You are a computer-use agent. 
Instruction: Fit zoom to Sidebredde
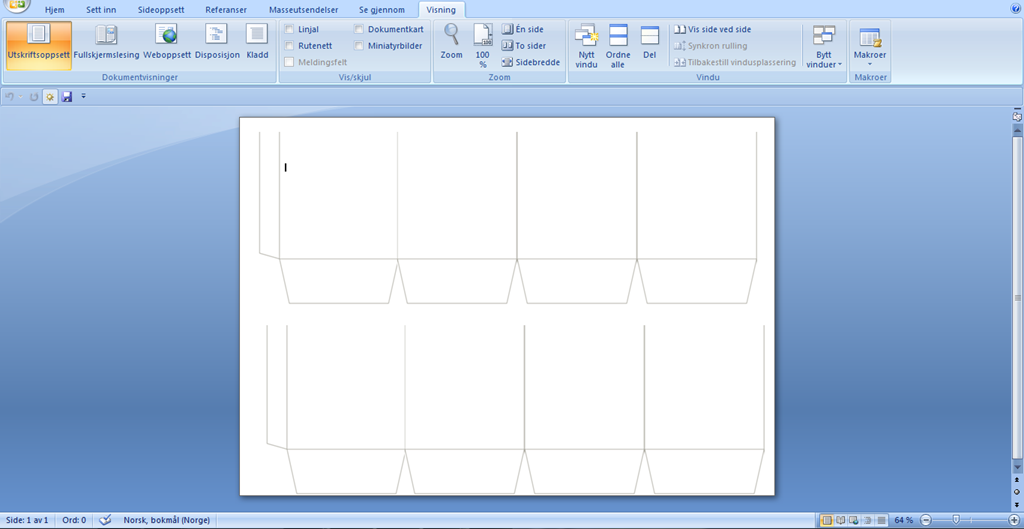[x=531, y=62]
